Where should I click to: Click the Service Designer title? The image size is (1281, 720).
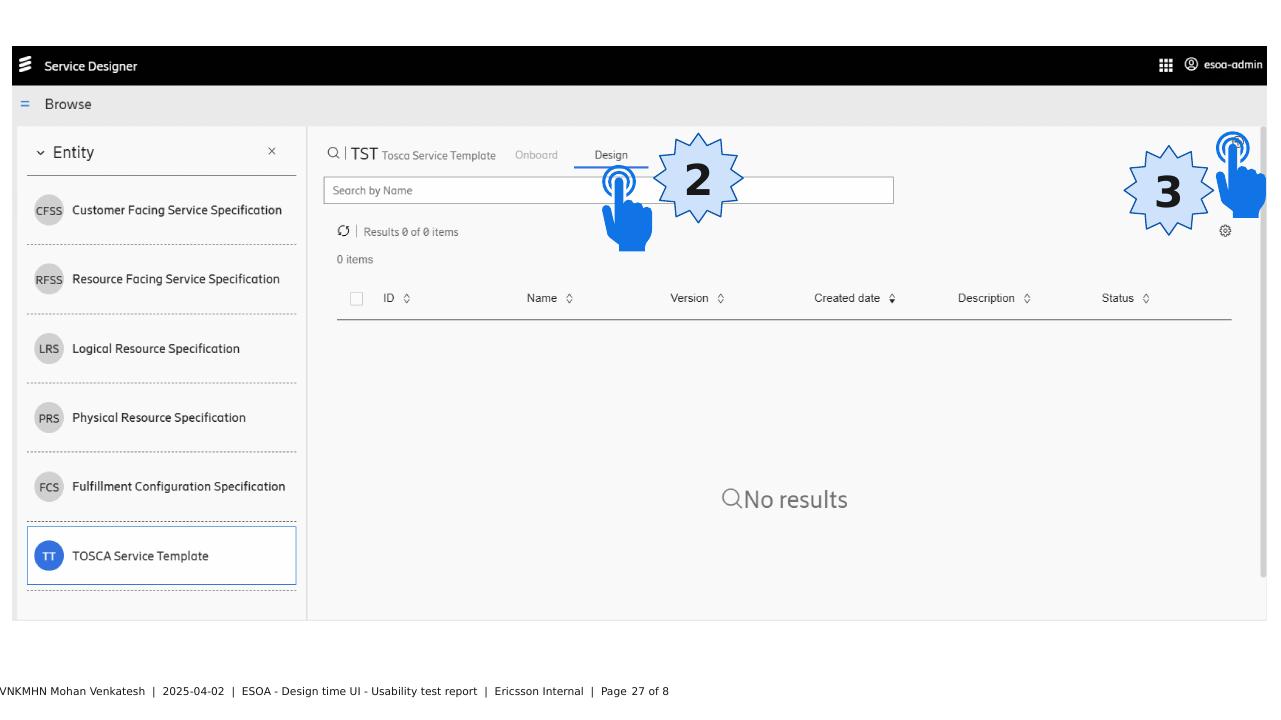pos(91,66)
